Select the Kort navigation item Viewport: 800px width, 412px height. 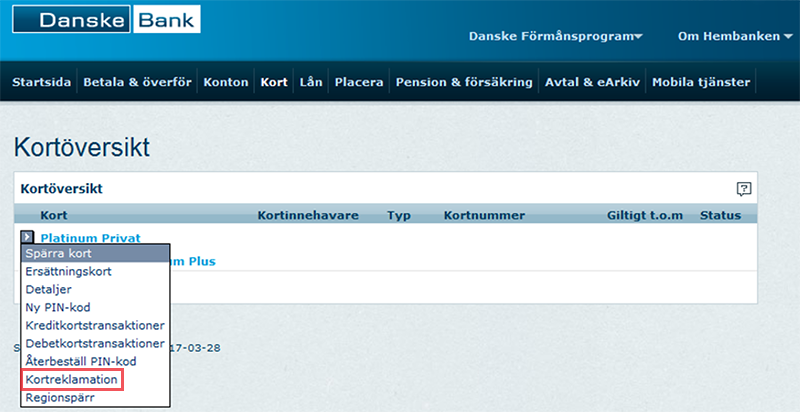pos(274,82)
